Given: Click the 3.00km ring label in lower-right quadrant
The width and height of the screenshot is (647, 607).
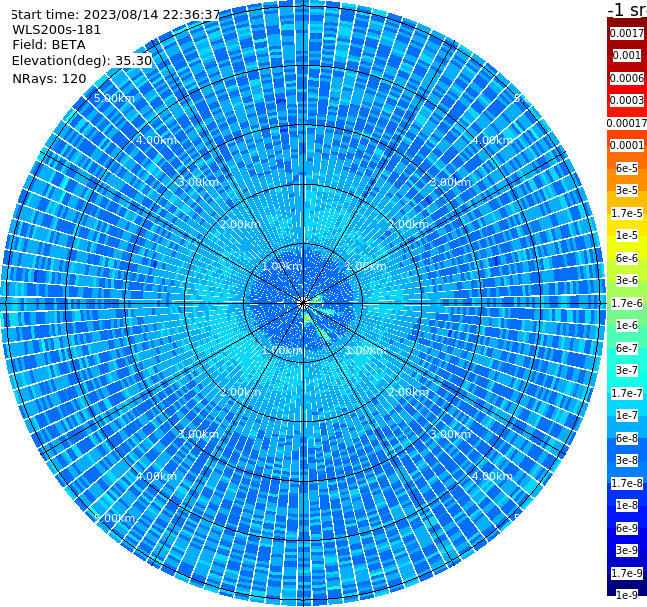Looking at the screenshot, I should click(x=450, y=434).
